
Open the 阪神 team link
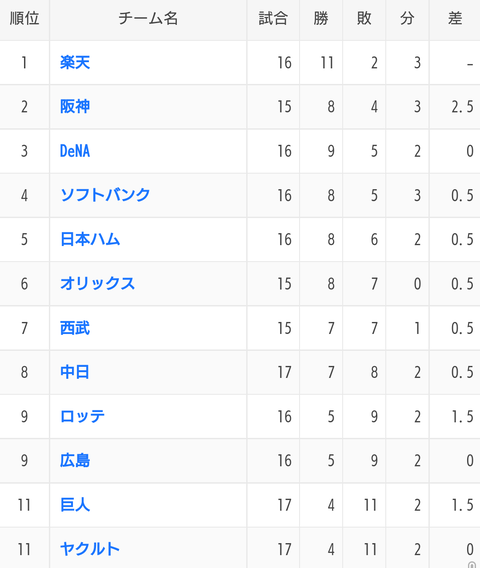pyautogui.click(x=75, y=107)
